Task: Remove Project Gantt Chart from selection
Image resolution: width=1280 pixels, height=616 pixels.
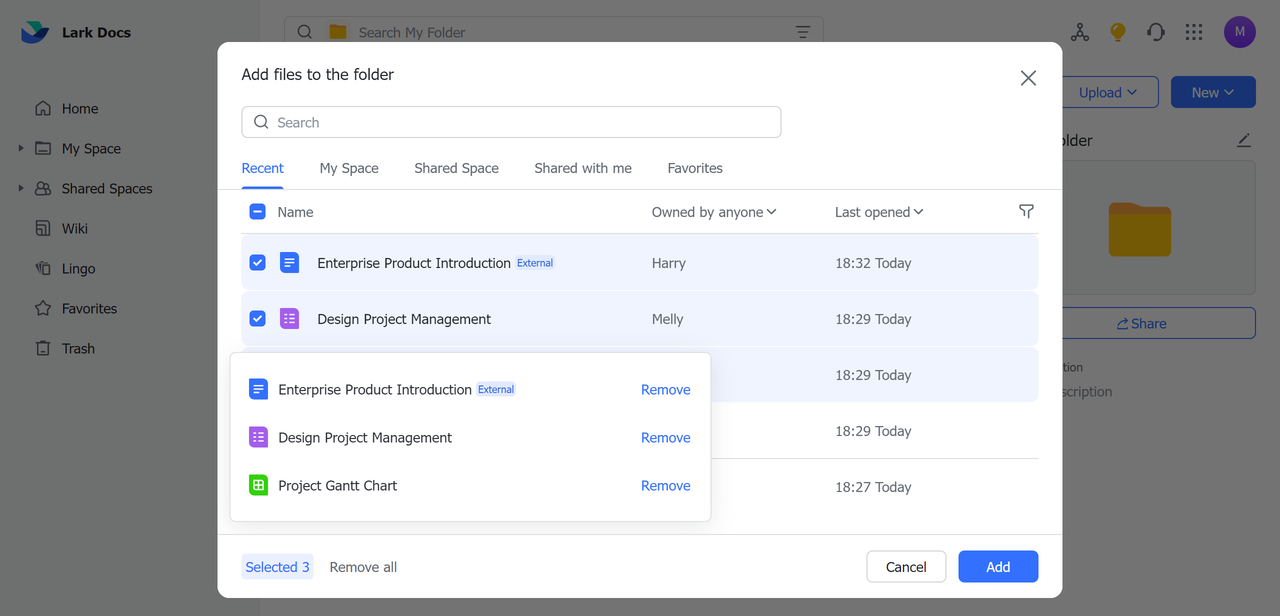Action: pos(665,485)
